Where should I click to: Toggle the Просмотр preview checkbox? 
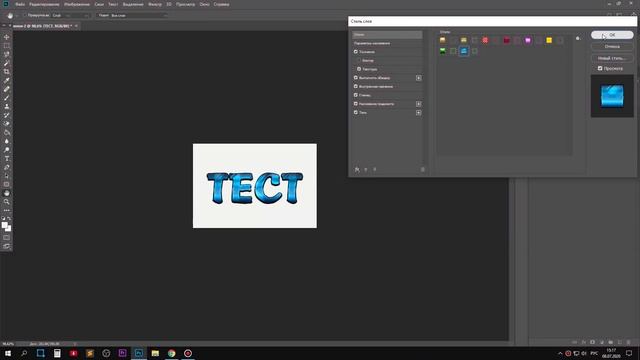point(600,68)
